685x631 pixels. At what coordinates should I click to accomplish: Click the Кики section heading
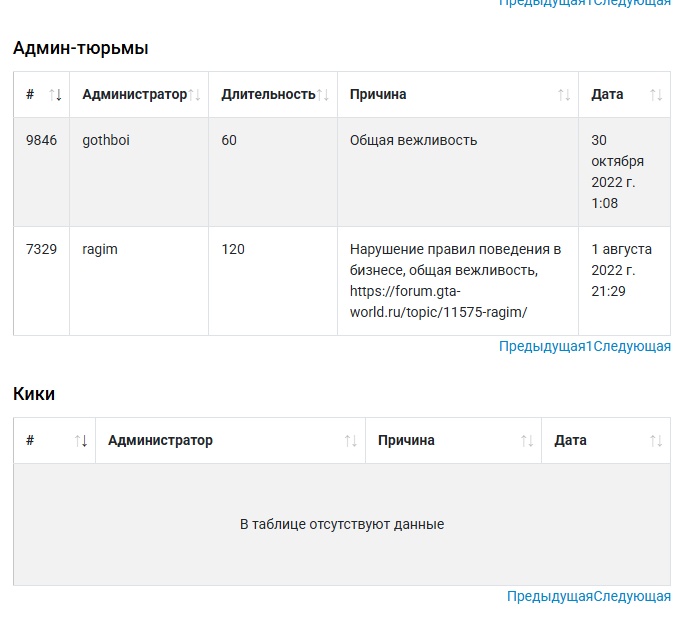34,394
